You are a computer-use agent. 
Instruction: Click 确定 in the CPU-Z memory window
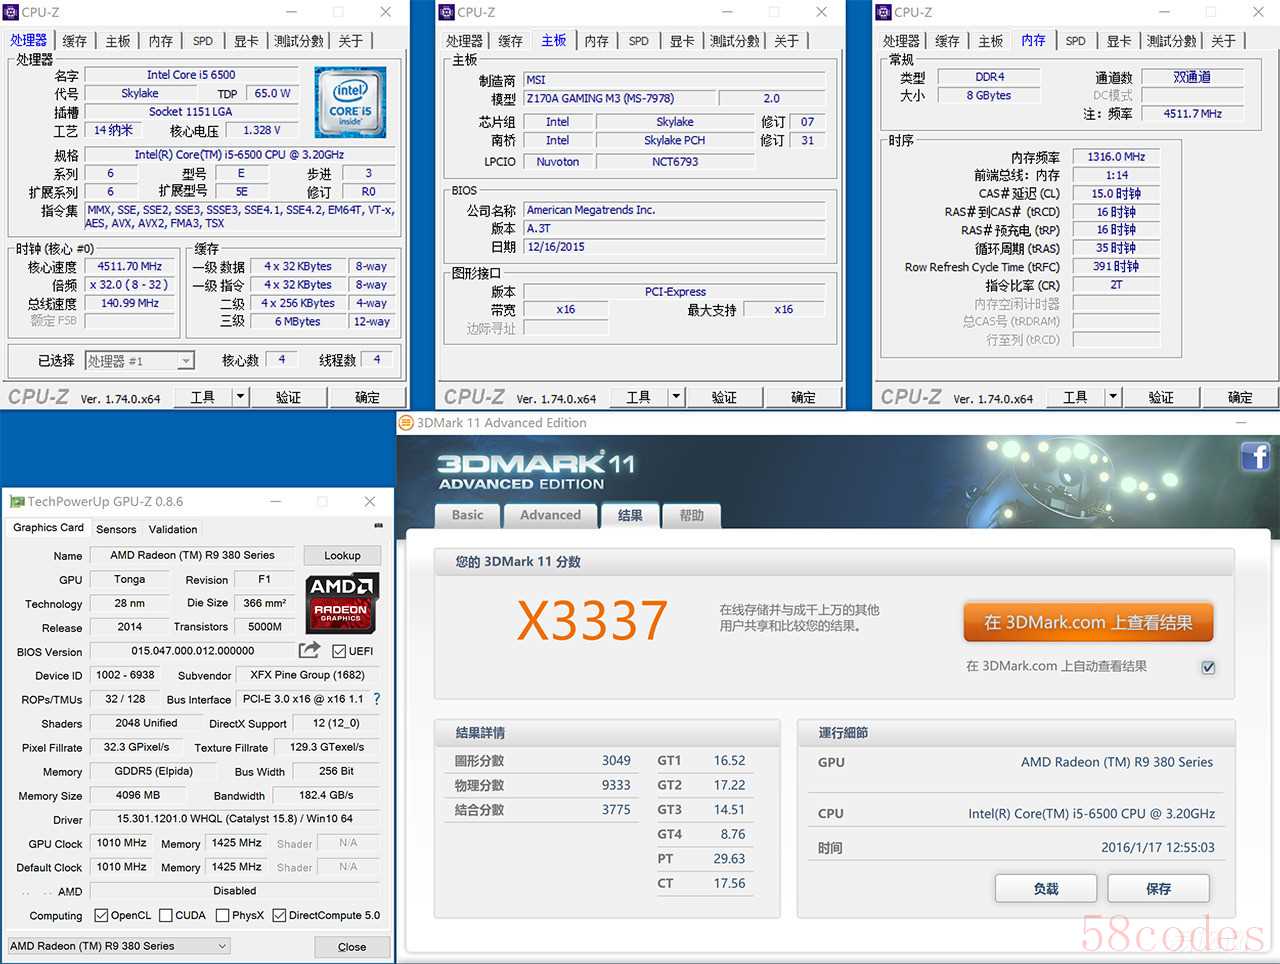pyautogui.click(x=1240, y=397)
